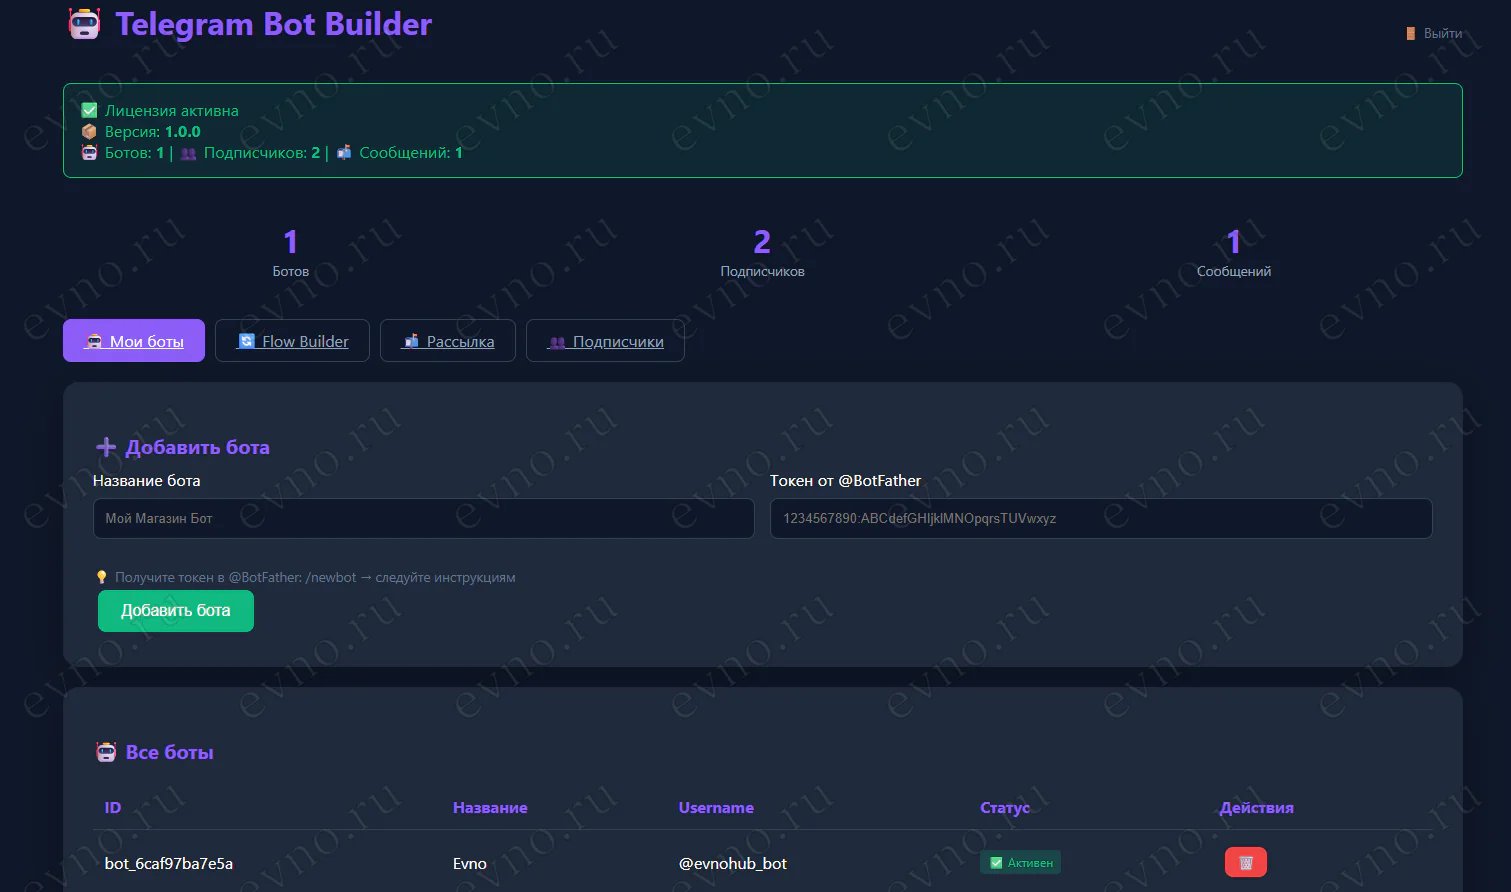Viewport: 1511px width, 892px height.
Task: Click the plus icon beside Добавить бота heading
Action: point(106,447)
